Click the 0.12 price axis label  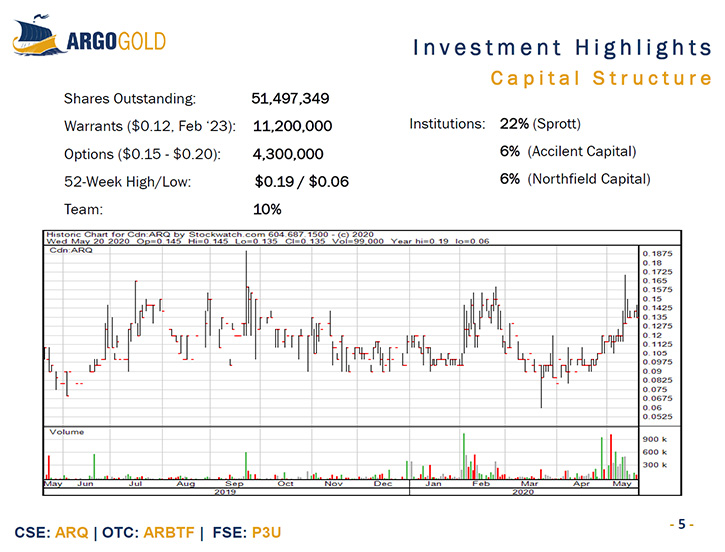pyautogui.click(x=652, y=335)
